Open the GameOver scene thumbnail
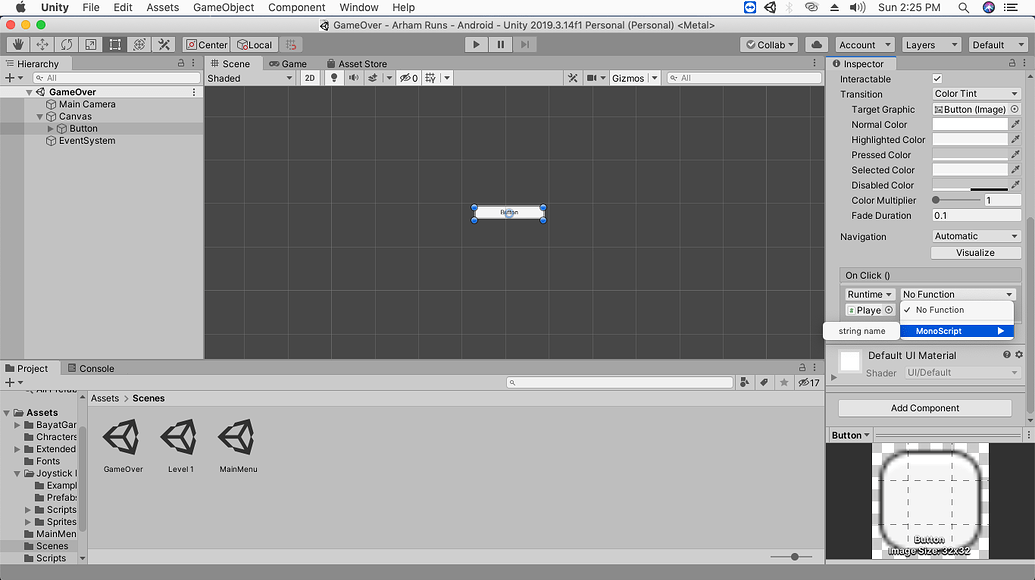Screen dimensions: 1035x580 [122, 439]
